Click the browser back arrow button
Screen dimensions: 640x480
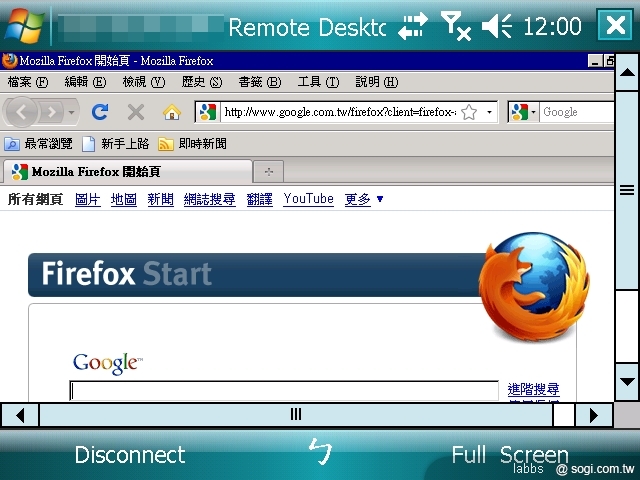point(25,112)
